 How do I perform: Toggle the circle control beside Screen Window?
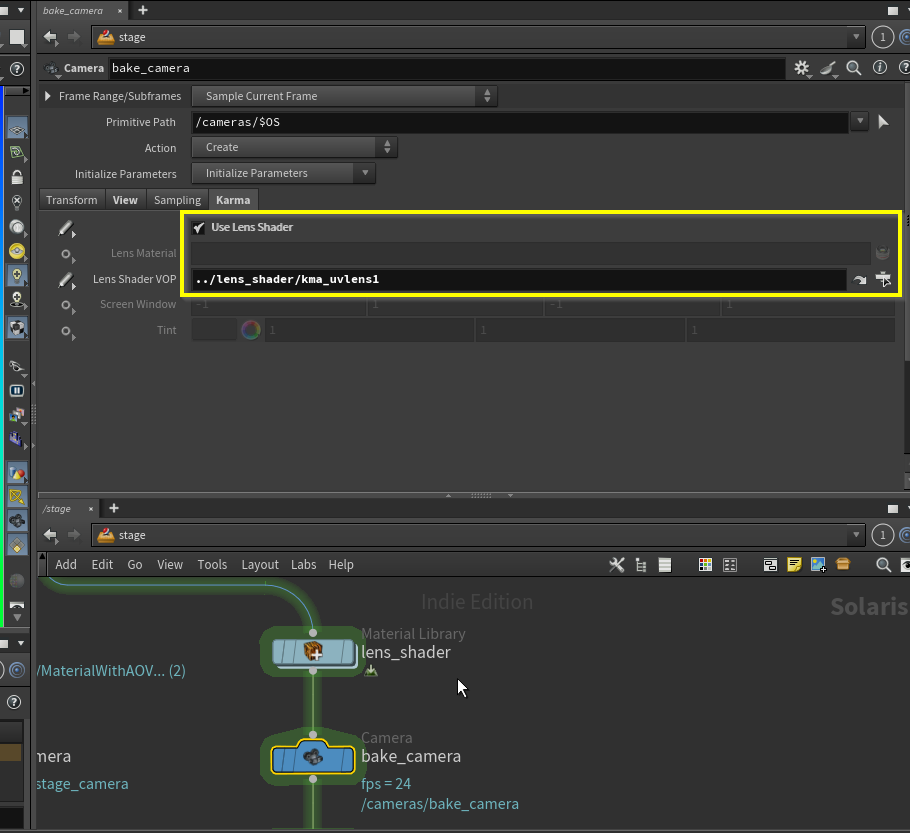67,305
